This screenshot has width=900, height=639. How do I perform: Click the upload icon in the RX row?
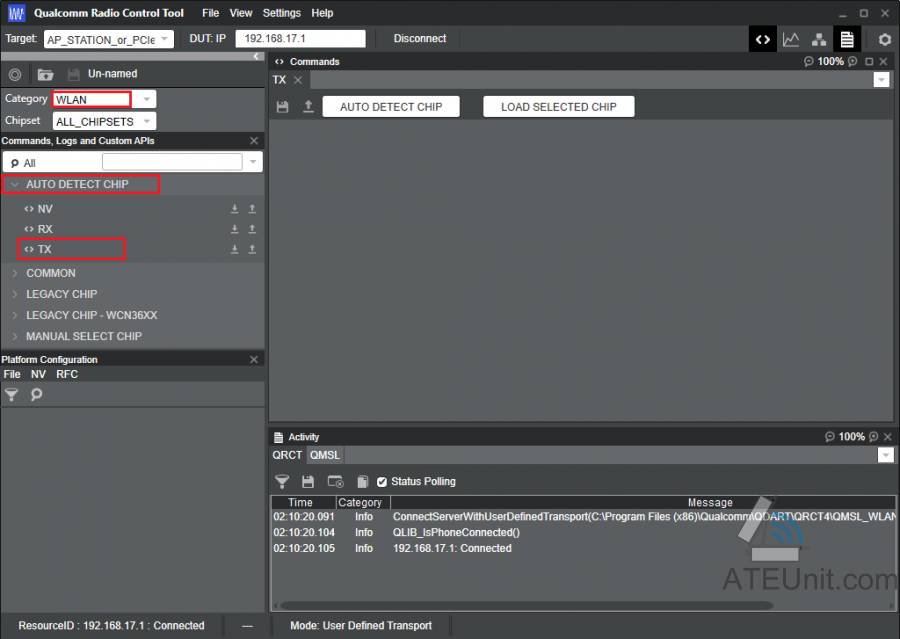point(252,229)
